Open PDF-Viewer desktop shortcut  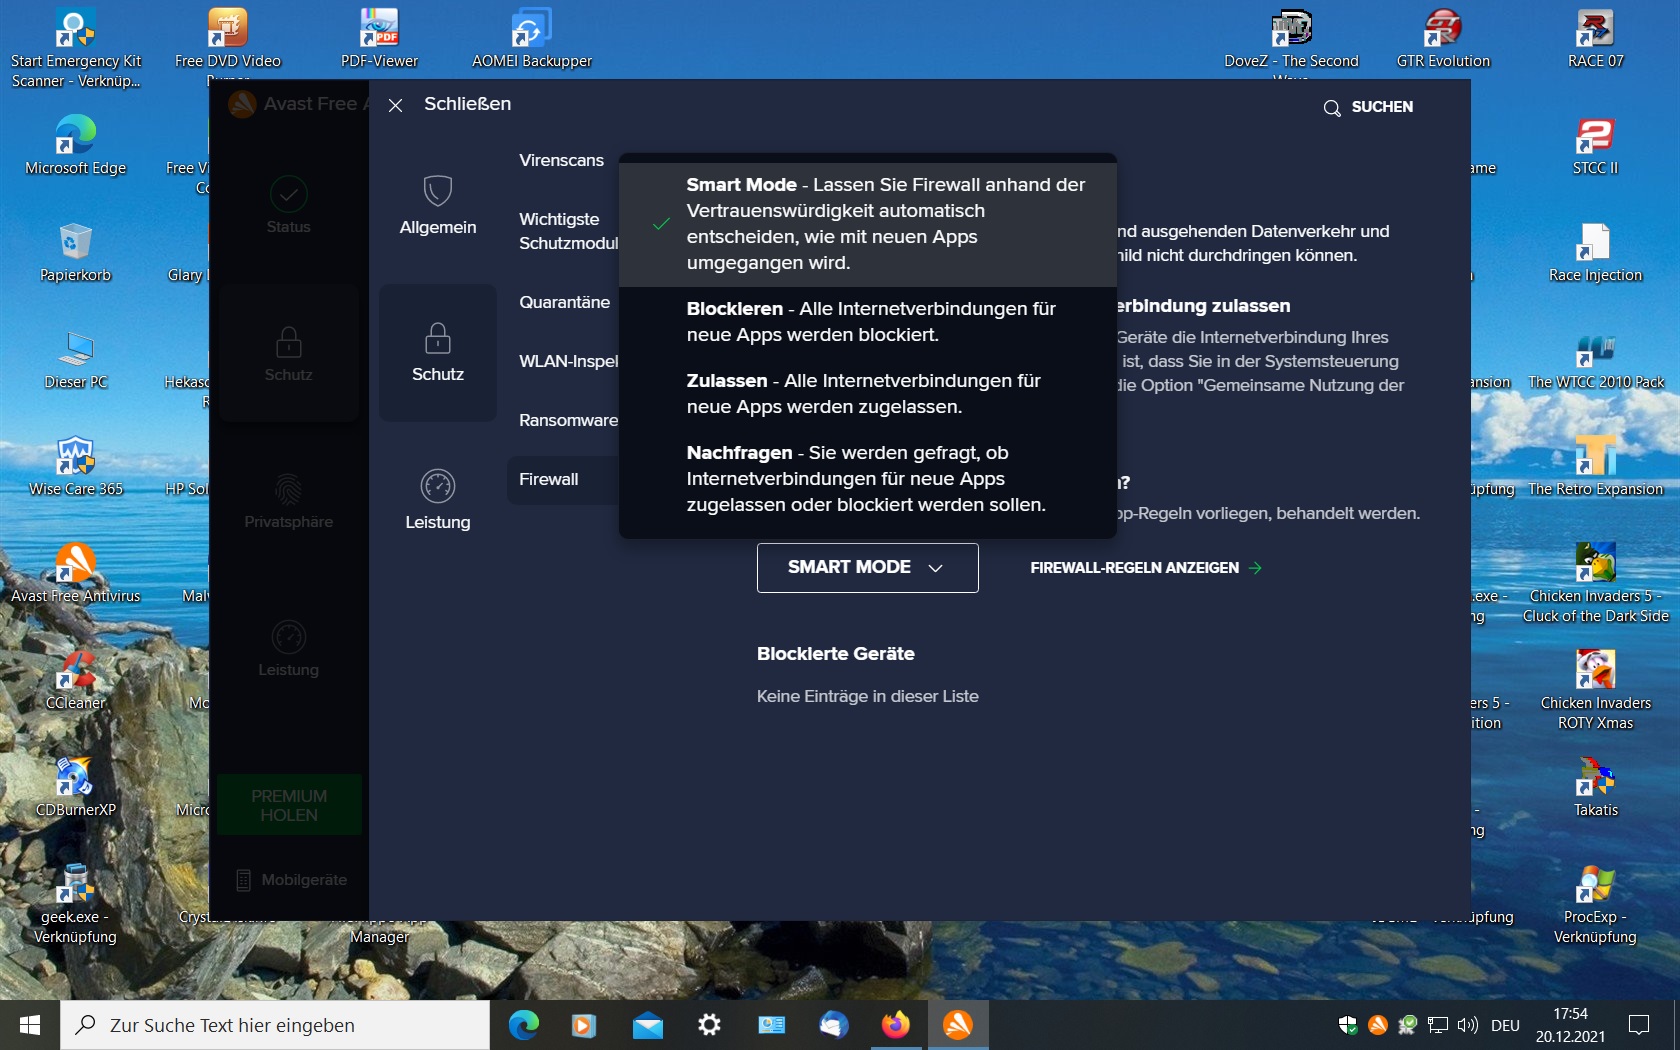pyautogui.click(x=380, y=38)
